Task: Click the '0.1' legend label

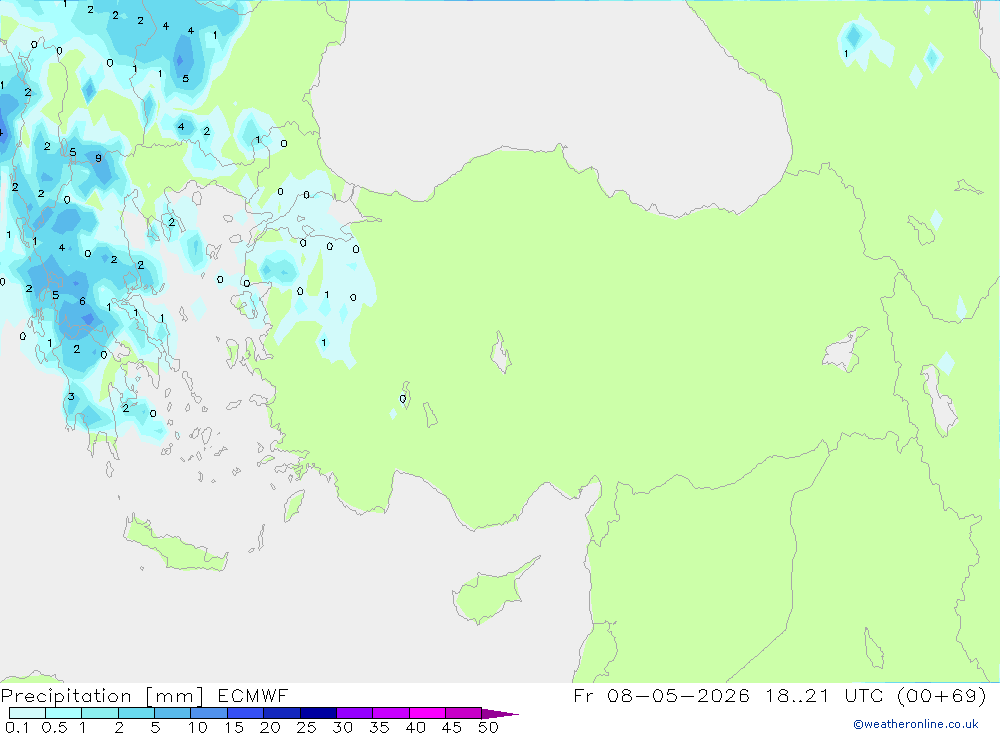Action: 17,727
